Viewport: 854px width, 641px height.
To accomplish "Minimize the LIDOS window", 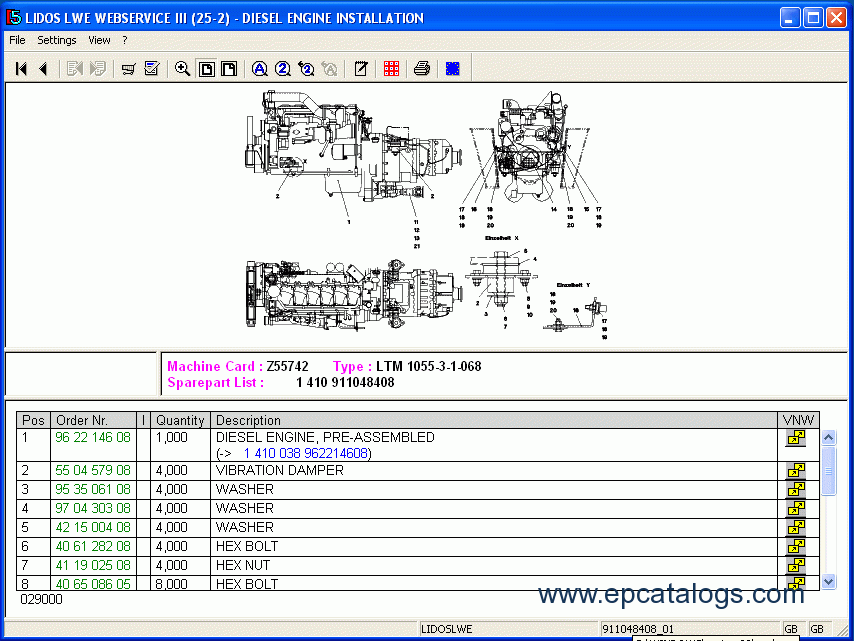I will (790, 18).
